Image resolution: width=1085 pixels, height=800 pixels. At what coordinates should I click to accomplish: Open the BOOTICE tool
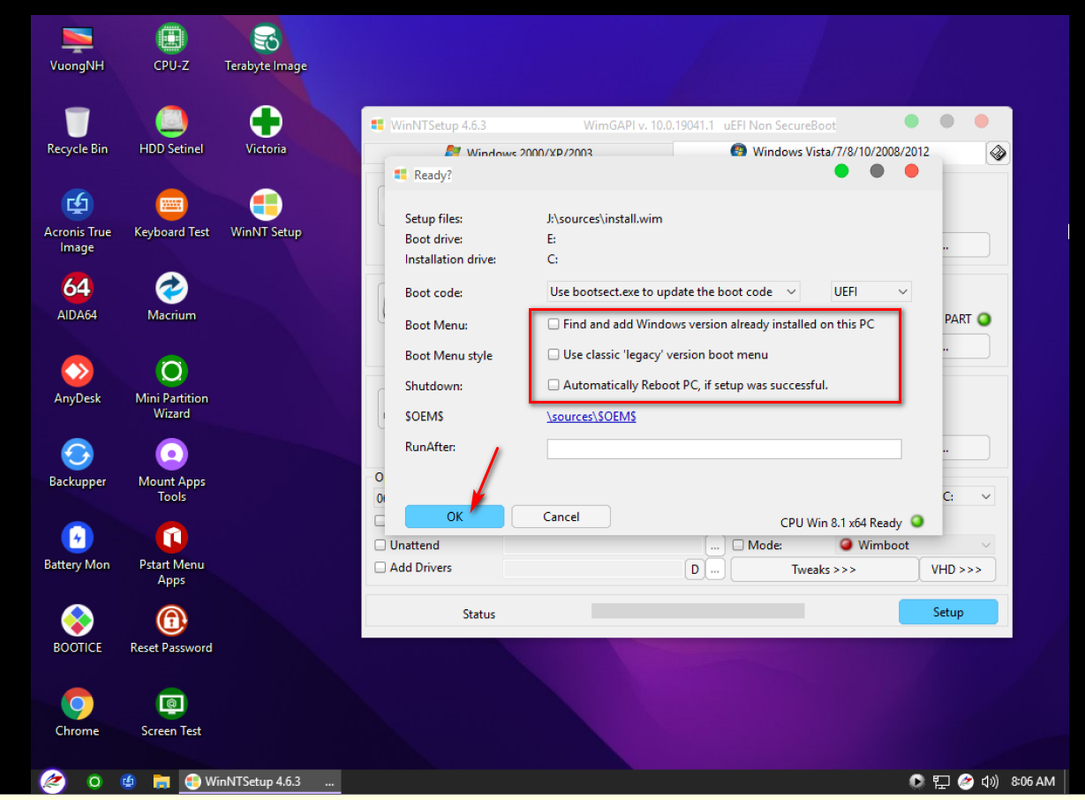[77, 629]
